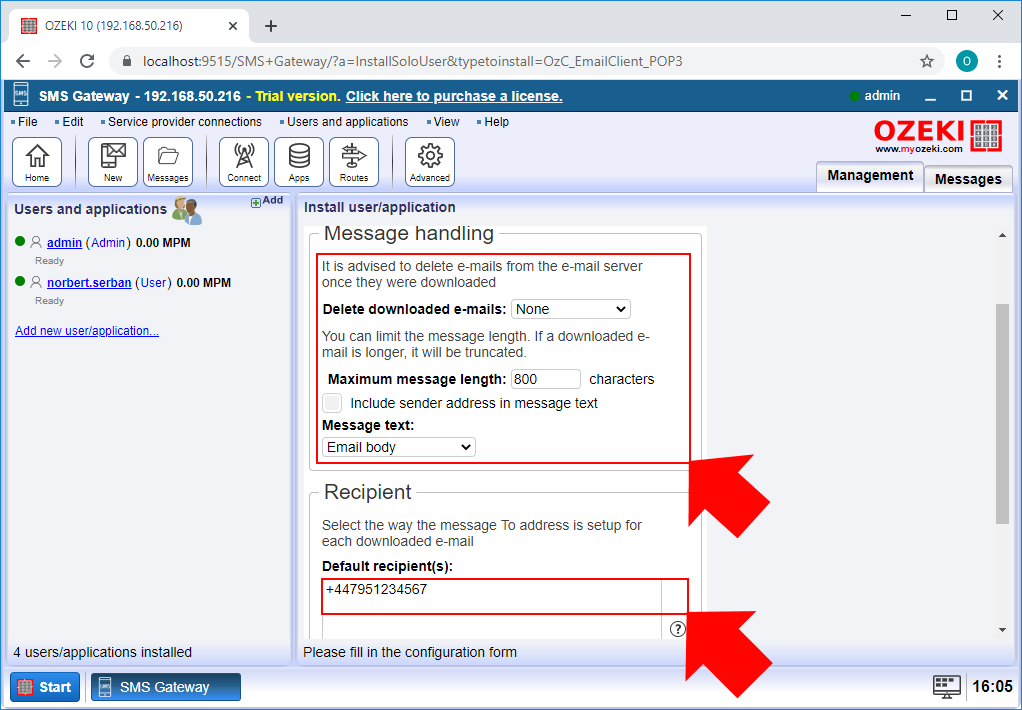Click the green status dot beside admin user
This screenshot has height=710, width=1022.
[x=20, y=241]
